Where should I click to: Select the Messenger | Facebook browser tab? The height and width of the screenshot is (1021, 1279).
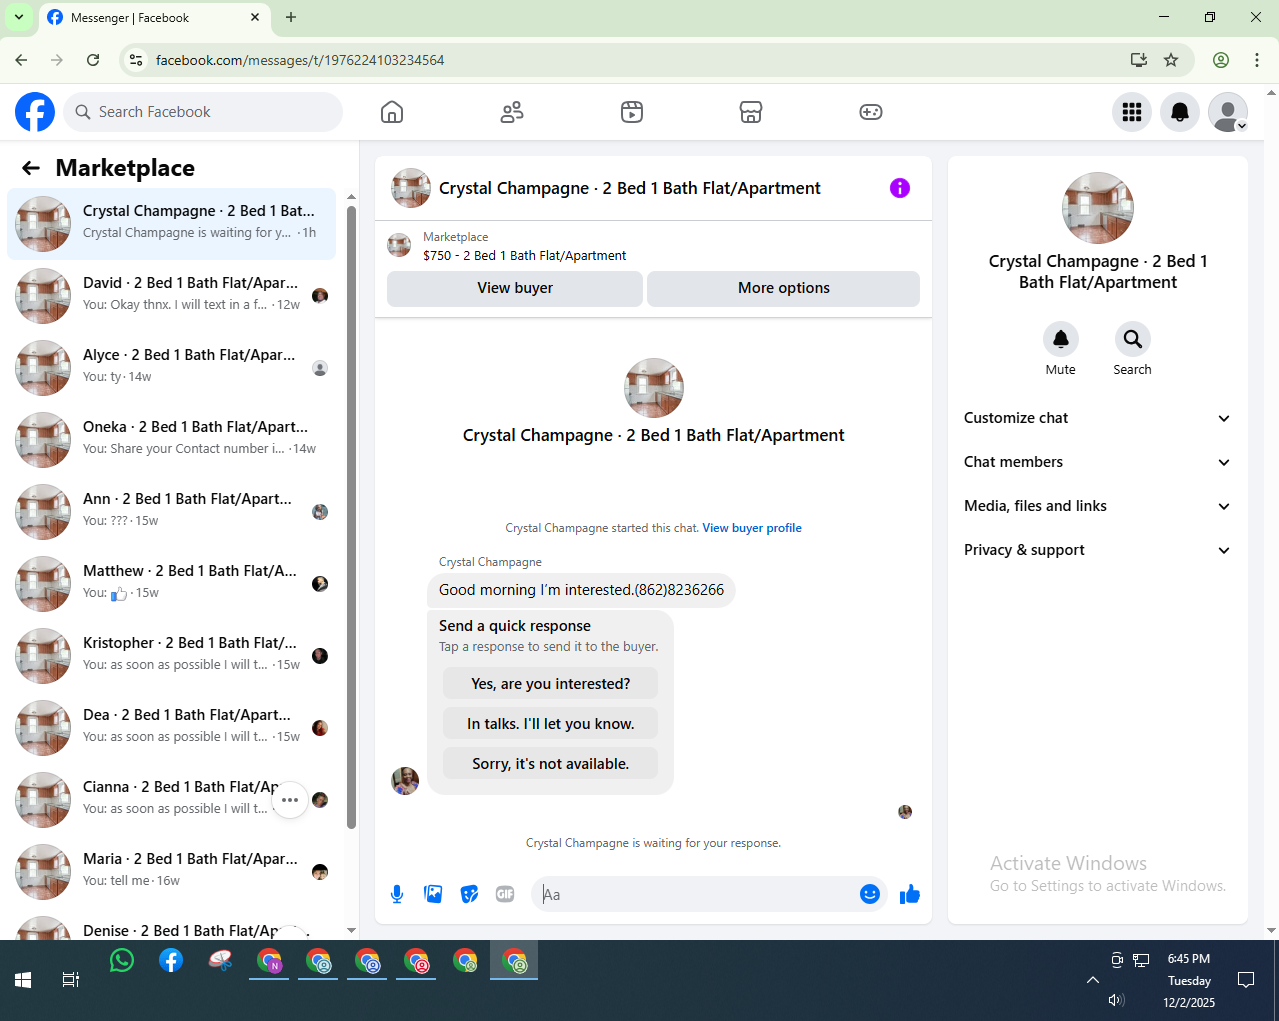(x=154, y=18)
